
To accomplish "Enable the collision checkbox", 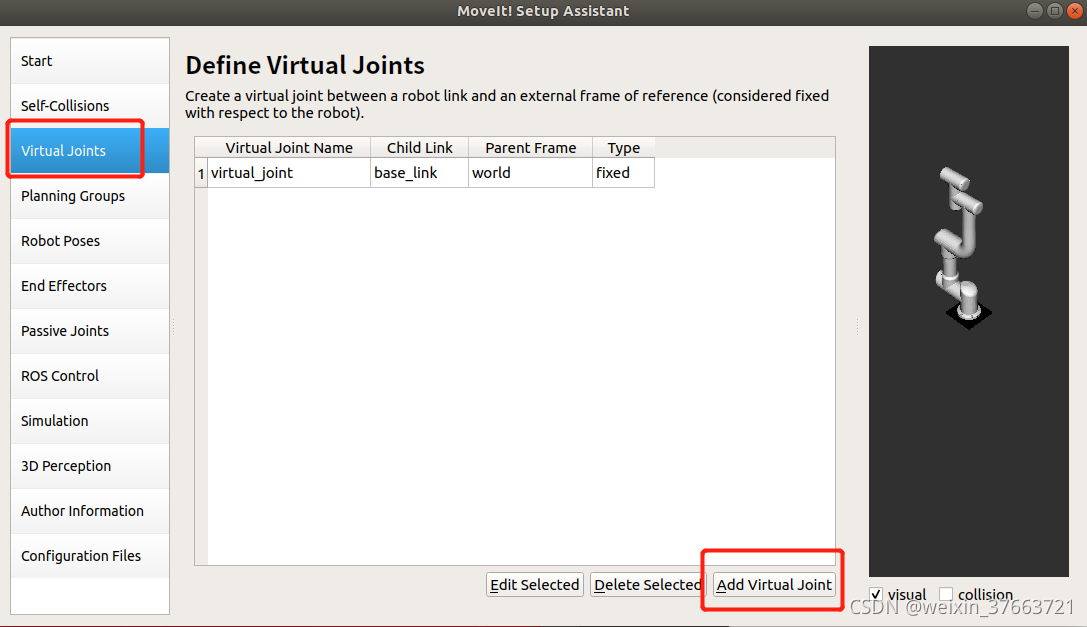I will (x=946, y=594).
